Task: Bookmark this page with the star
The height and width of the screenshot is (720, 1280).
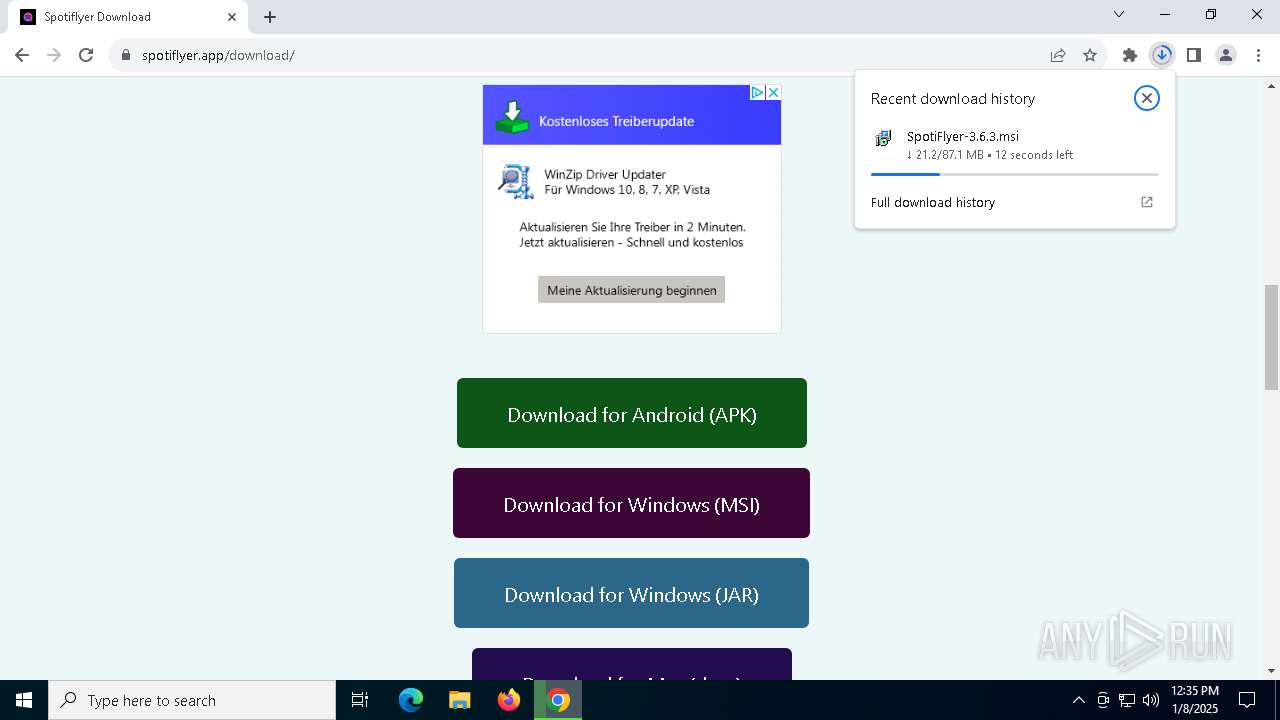Action: (1090, 55)
